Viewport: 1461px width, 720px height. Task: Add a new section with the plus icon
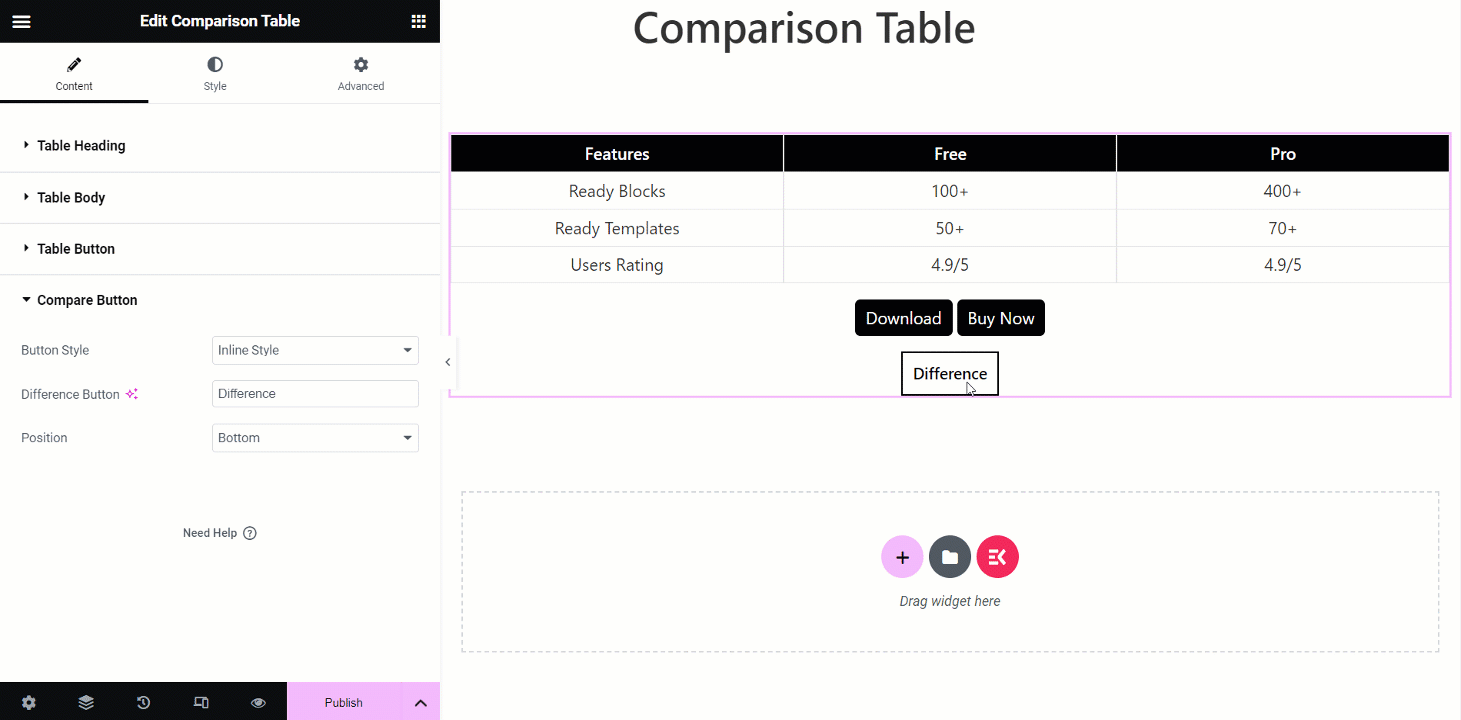[902, 557]
